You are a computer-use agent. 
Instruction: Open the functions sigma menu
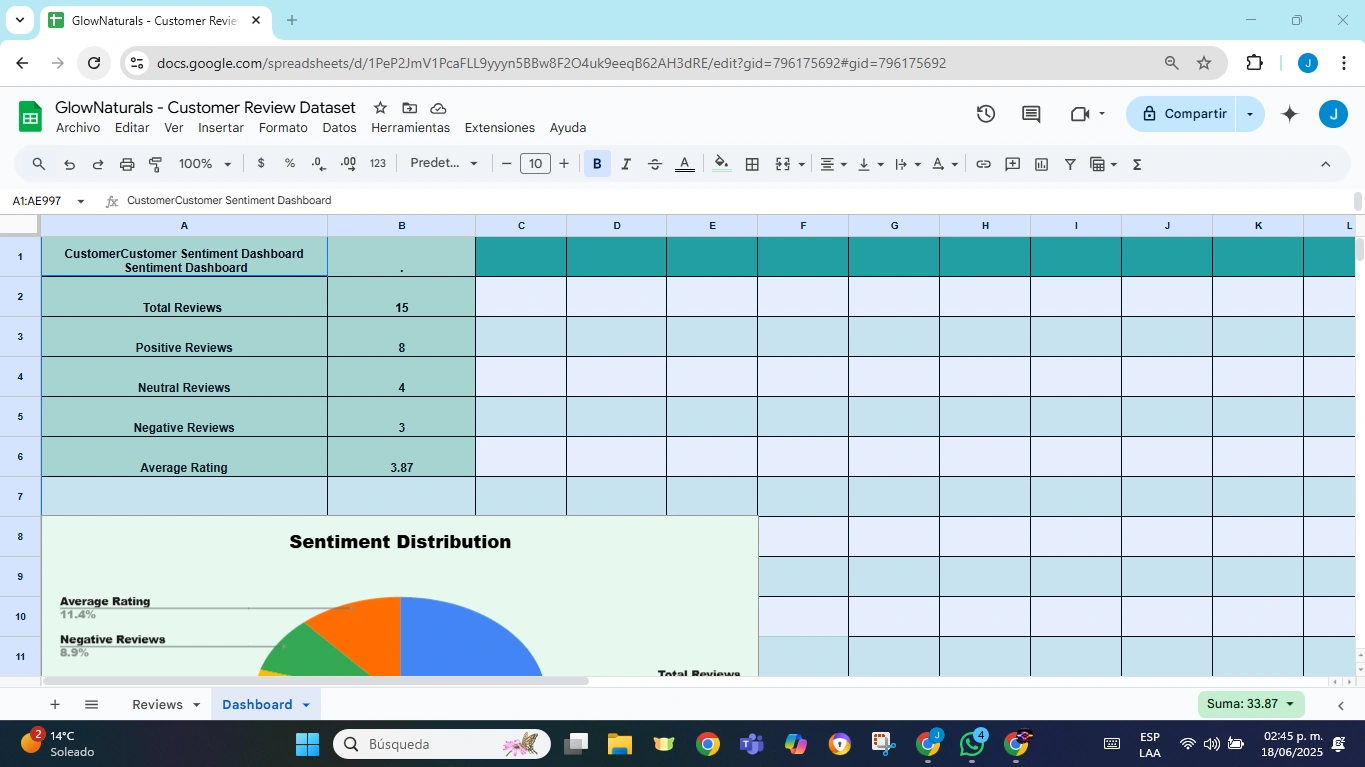pos(1137,164)
